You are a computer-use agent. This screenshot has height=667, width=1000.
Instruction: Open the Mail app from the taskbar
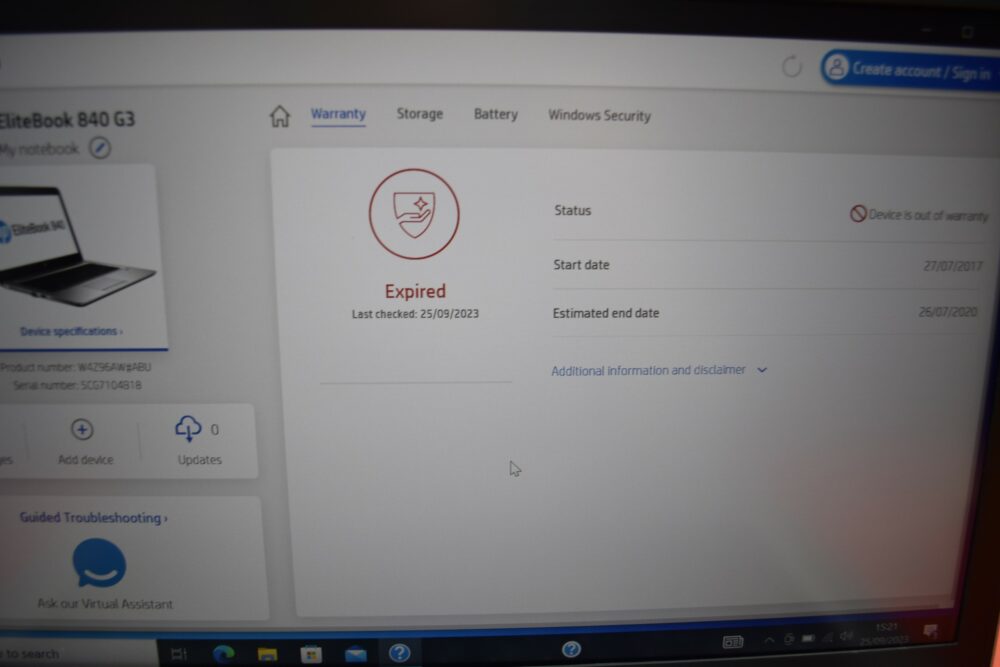[356, 654]
